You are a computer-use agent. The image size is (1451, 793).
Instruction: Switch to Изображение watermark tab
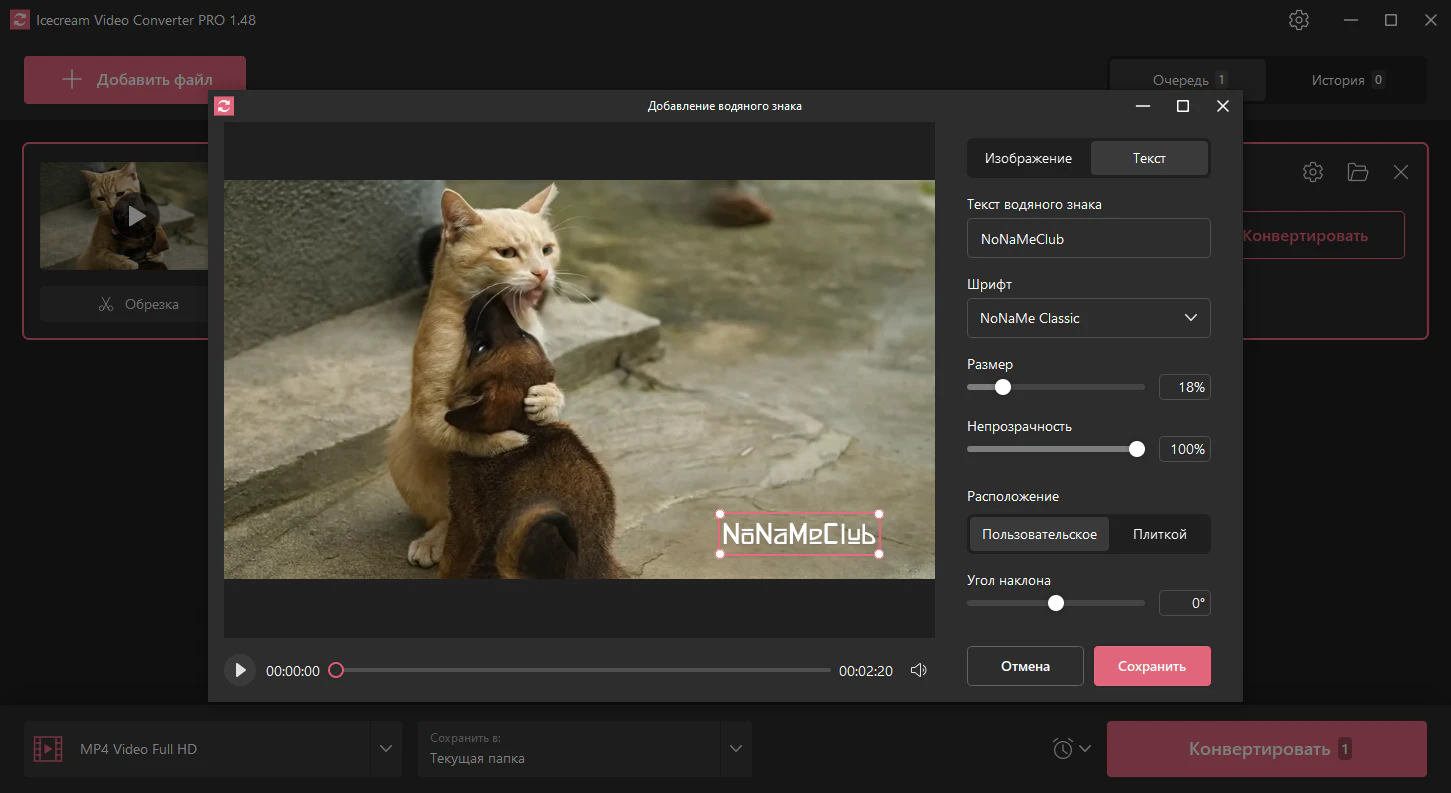(x=1028, y=158)
